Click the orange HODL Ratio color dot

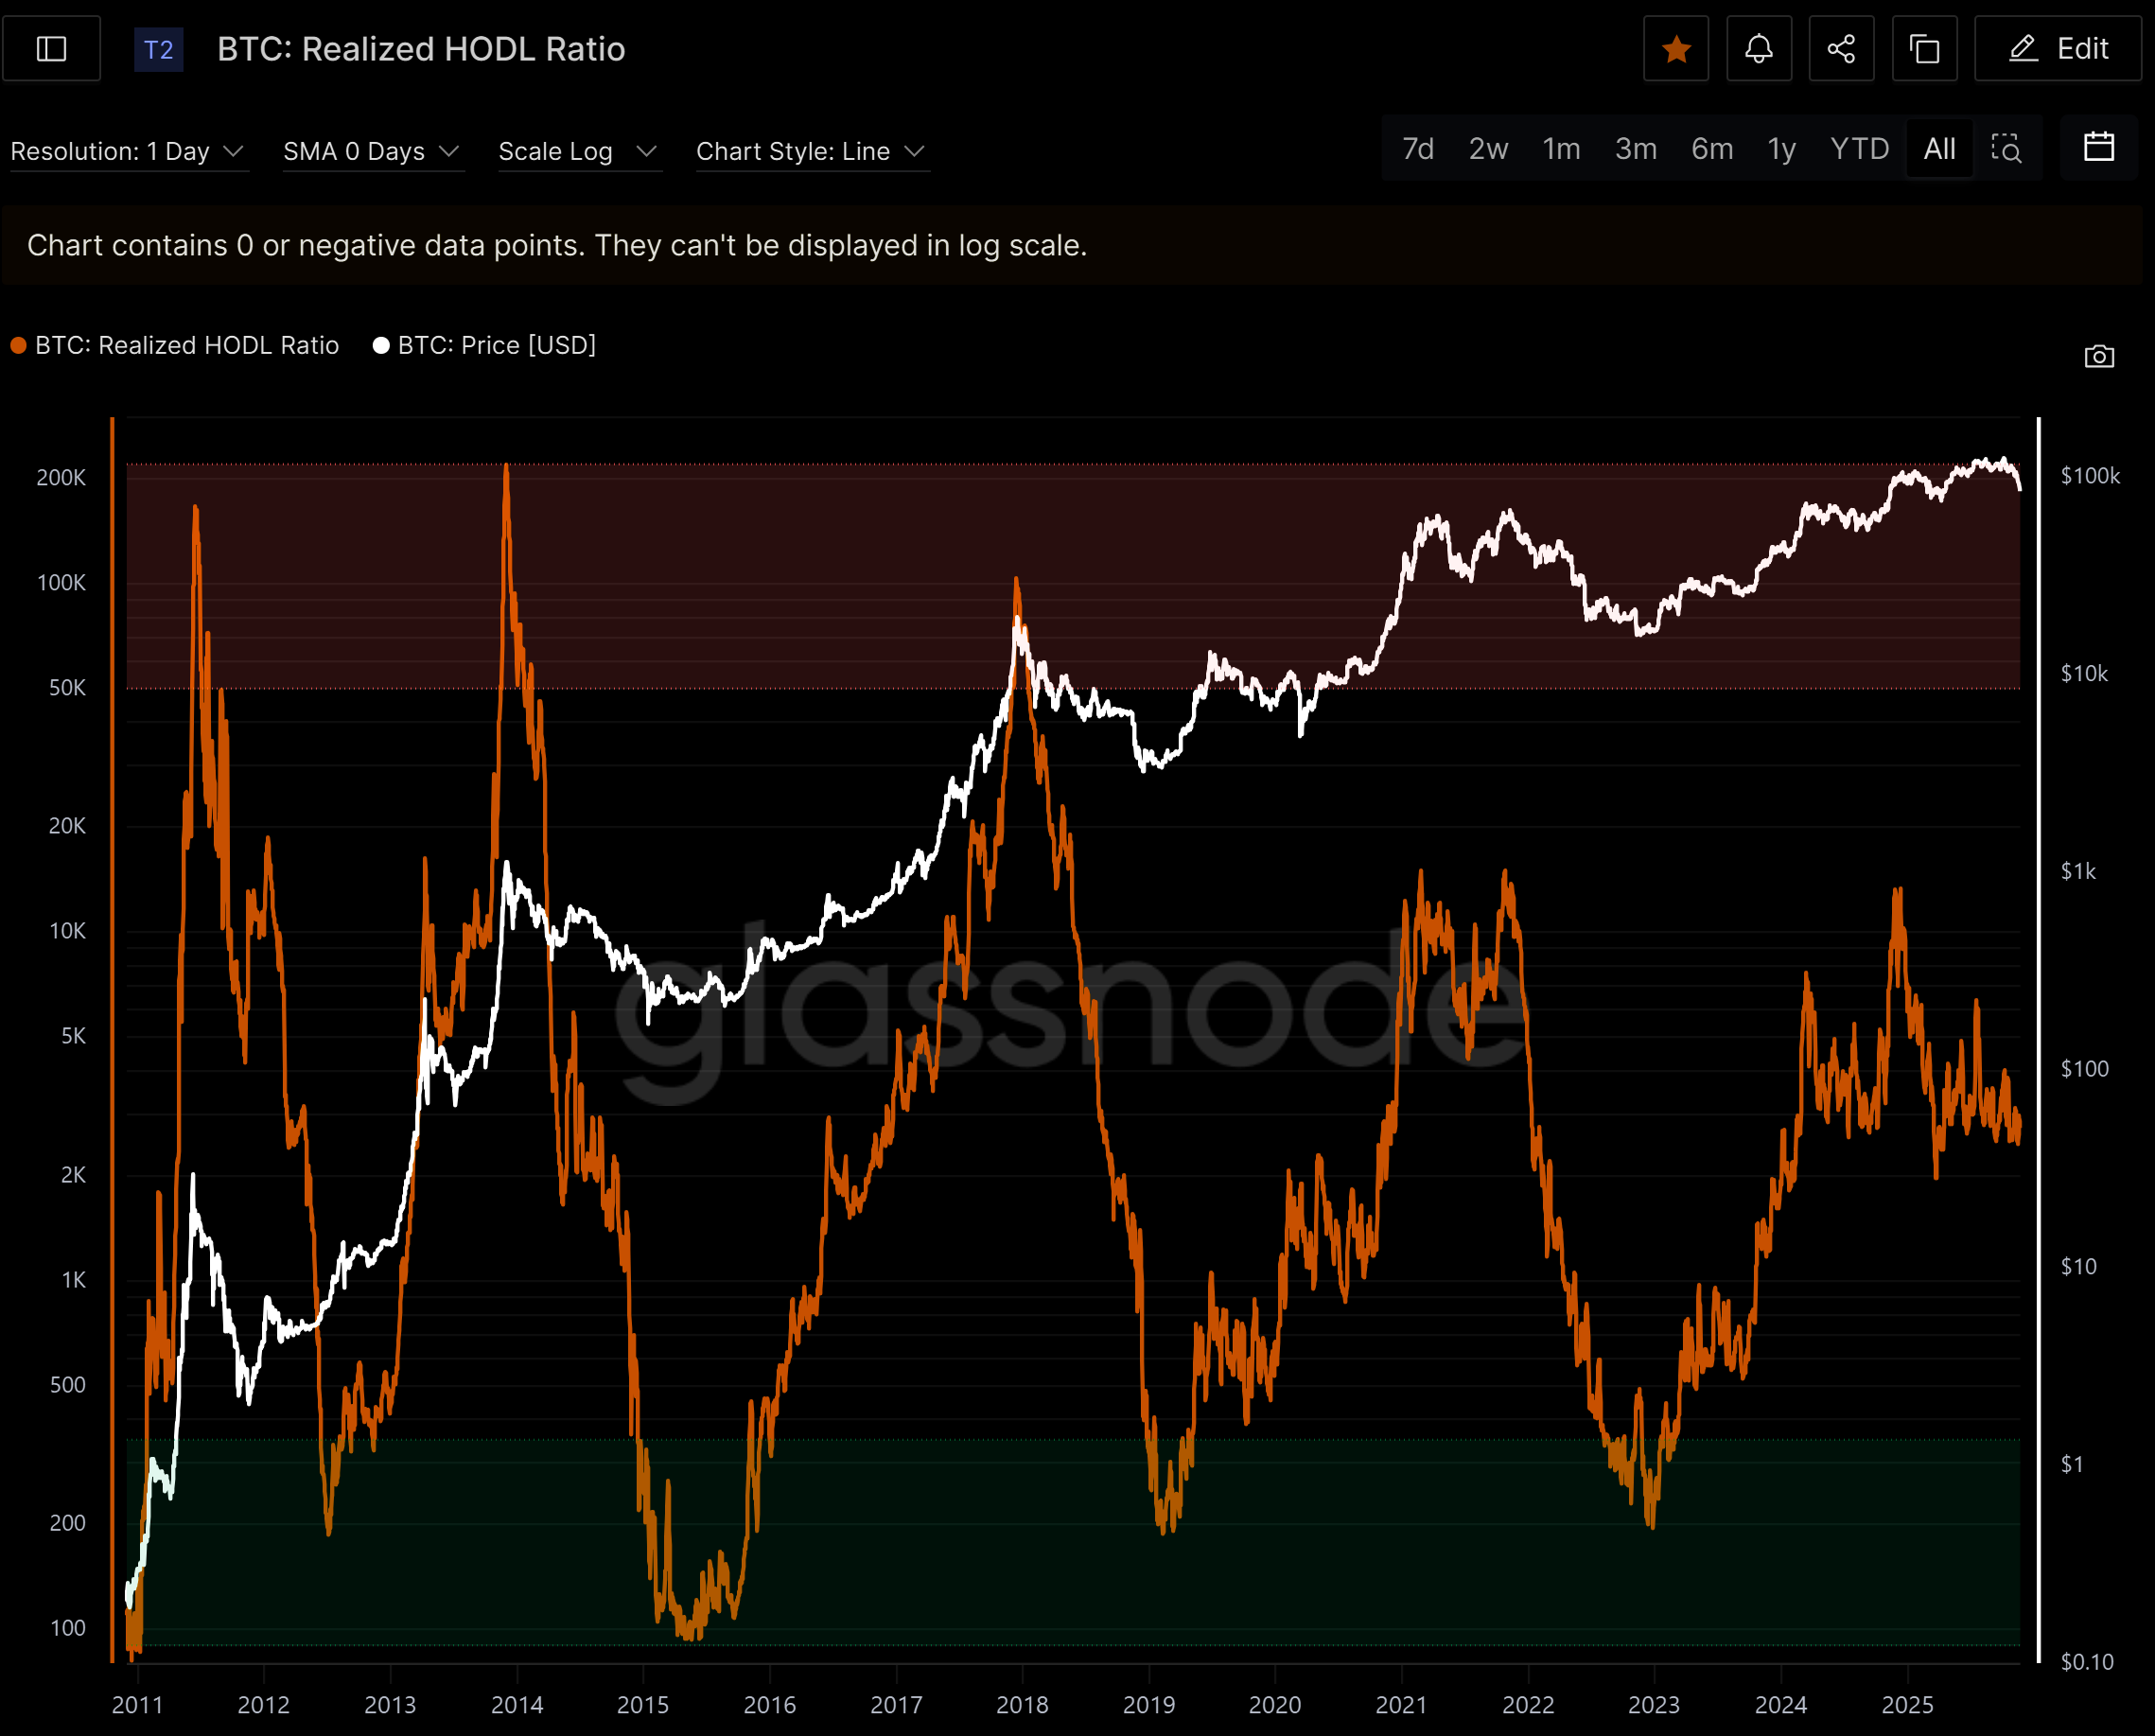(18, 345)
